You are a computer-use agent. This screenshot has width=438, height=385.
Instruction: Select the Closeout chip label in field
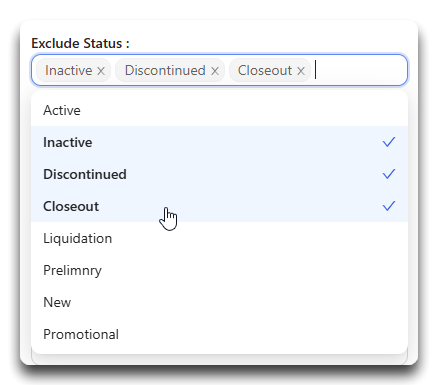point(265,71)
